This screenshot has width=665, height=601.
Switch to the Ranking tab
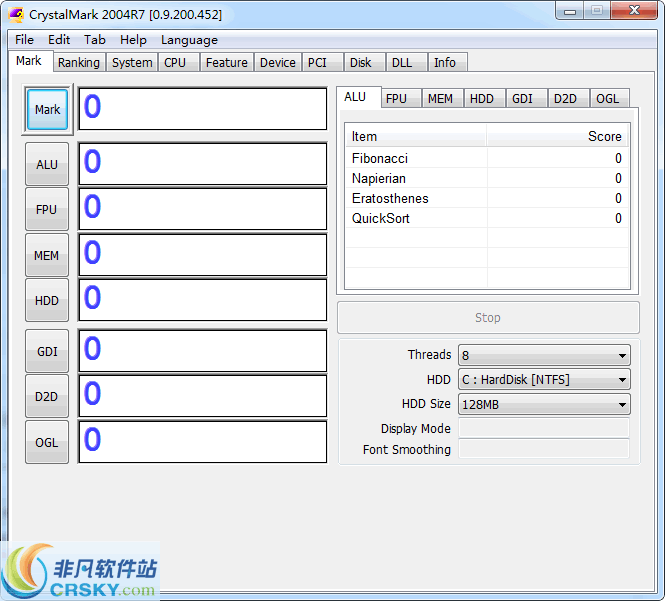(x=79, y=62)
